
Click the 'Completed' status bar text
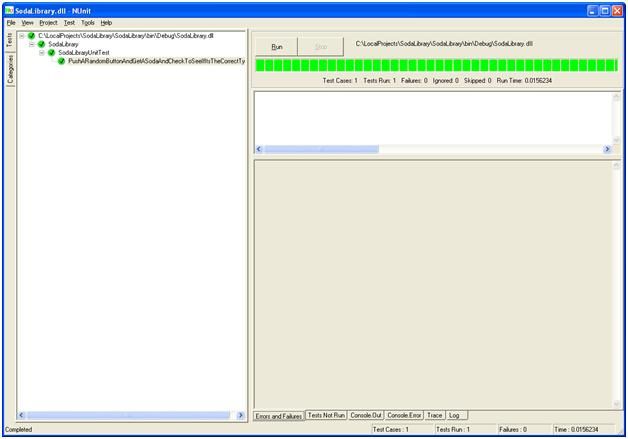tap(18, 429)
